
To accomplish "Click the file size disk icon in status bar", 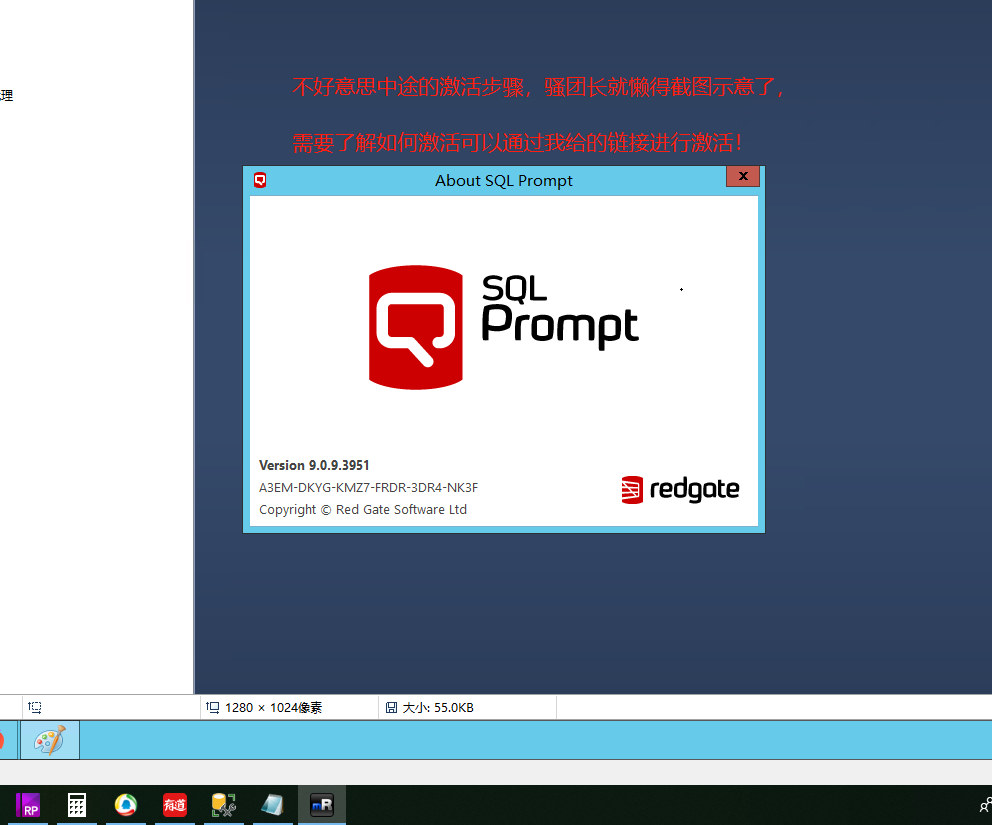I will coord(392,707).
